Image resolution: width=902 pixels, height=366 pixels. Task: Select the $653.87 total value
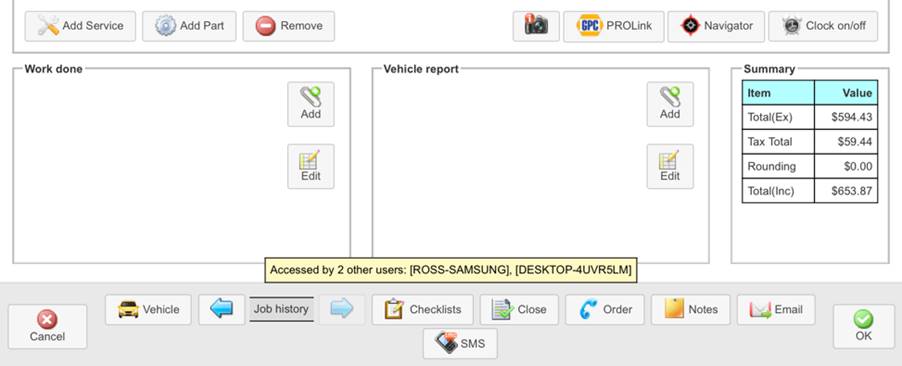[846, 190]
